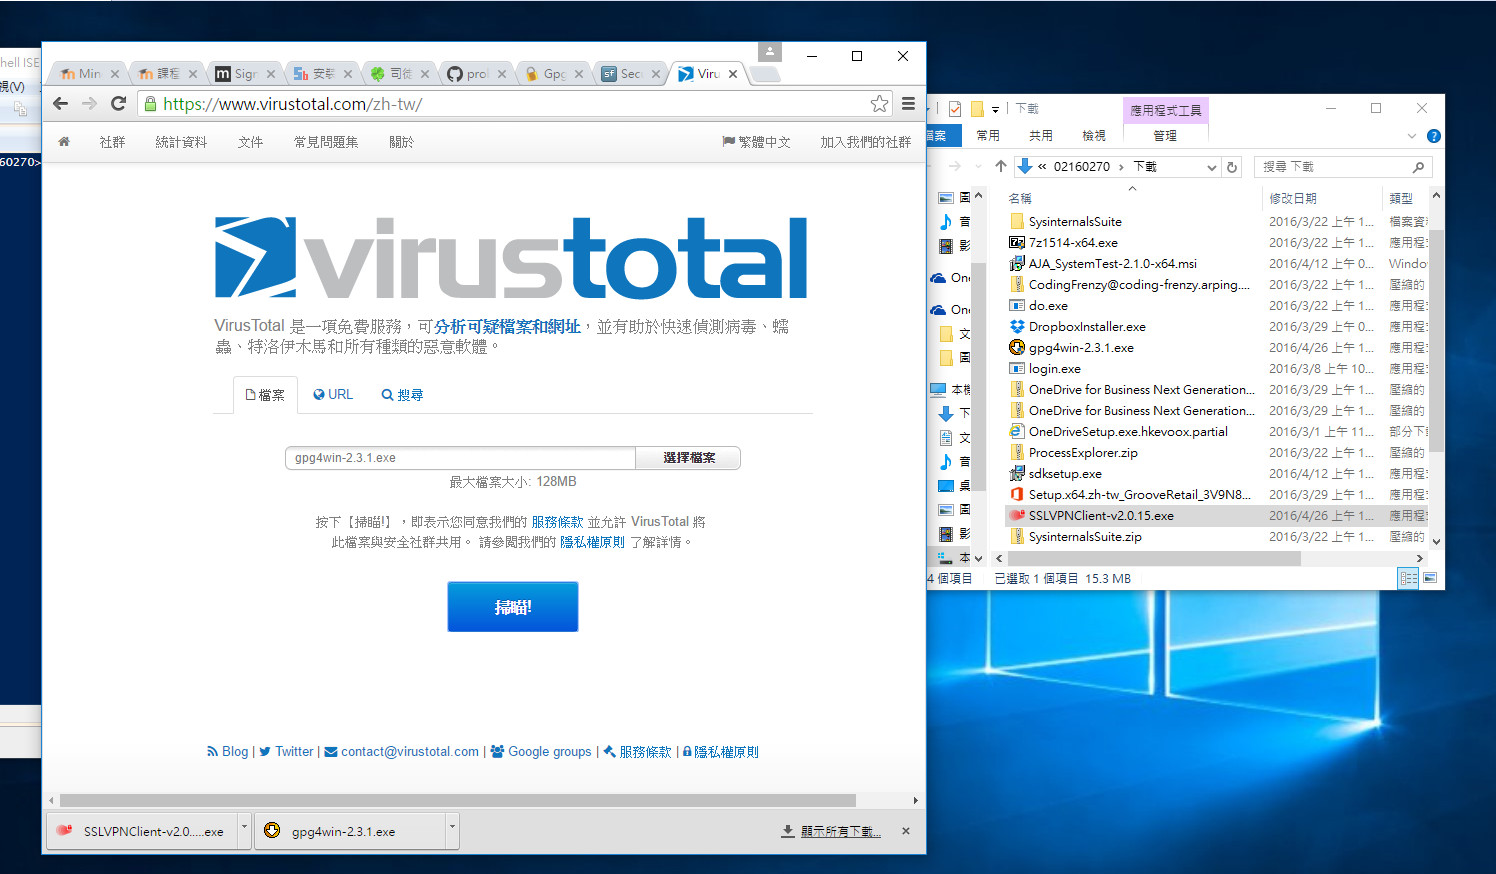Image resolution: width=1496 pixels, height=874 pixels.
Task: Expand the Explorer ribbon with the chevron
Action: point(1412,136)
